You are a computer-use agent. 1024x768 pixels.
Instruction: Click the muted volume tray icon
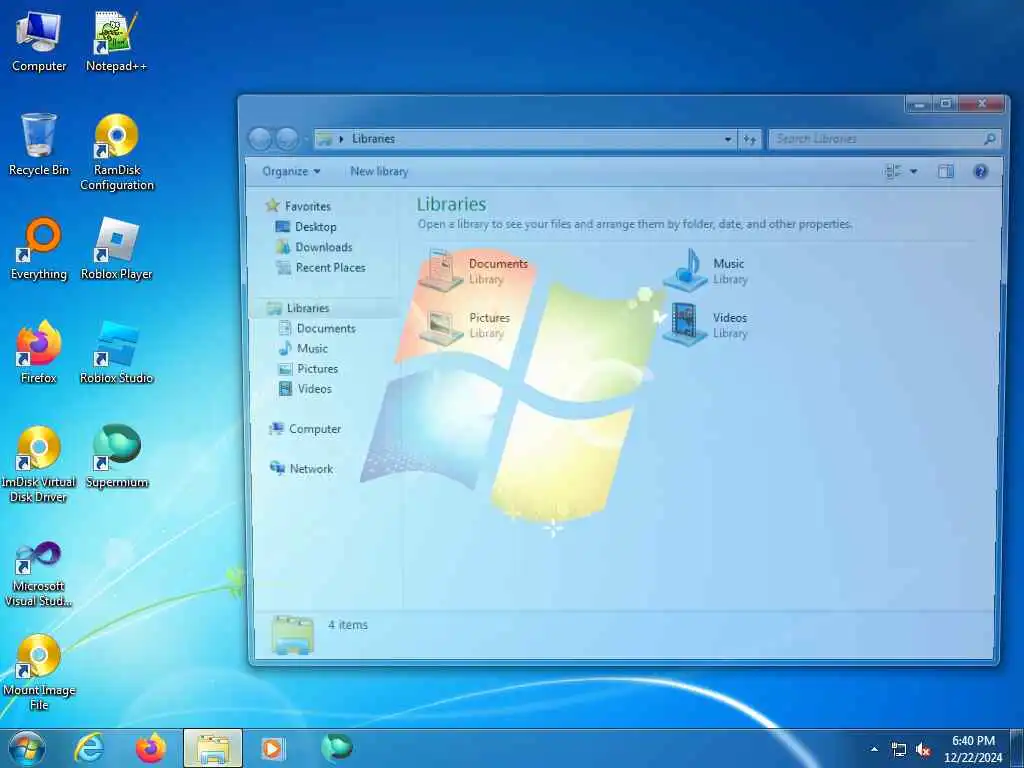923,750
